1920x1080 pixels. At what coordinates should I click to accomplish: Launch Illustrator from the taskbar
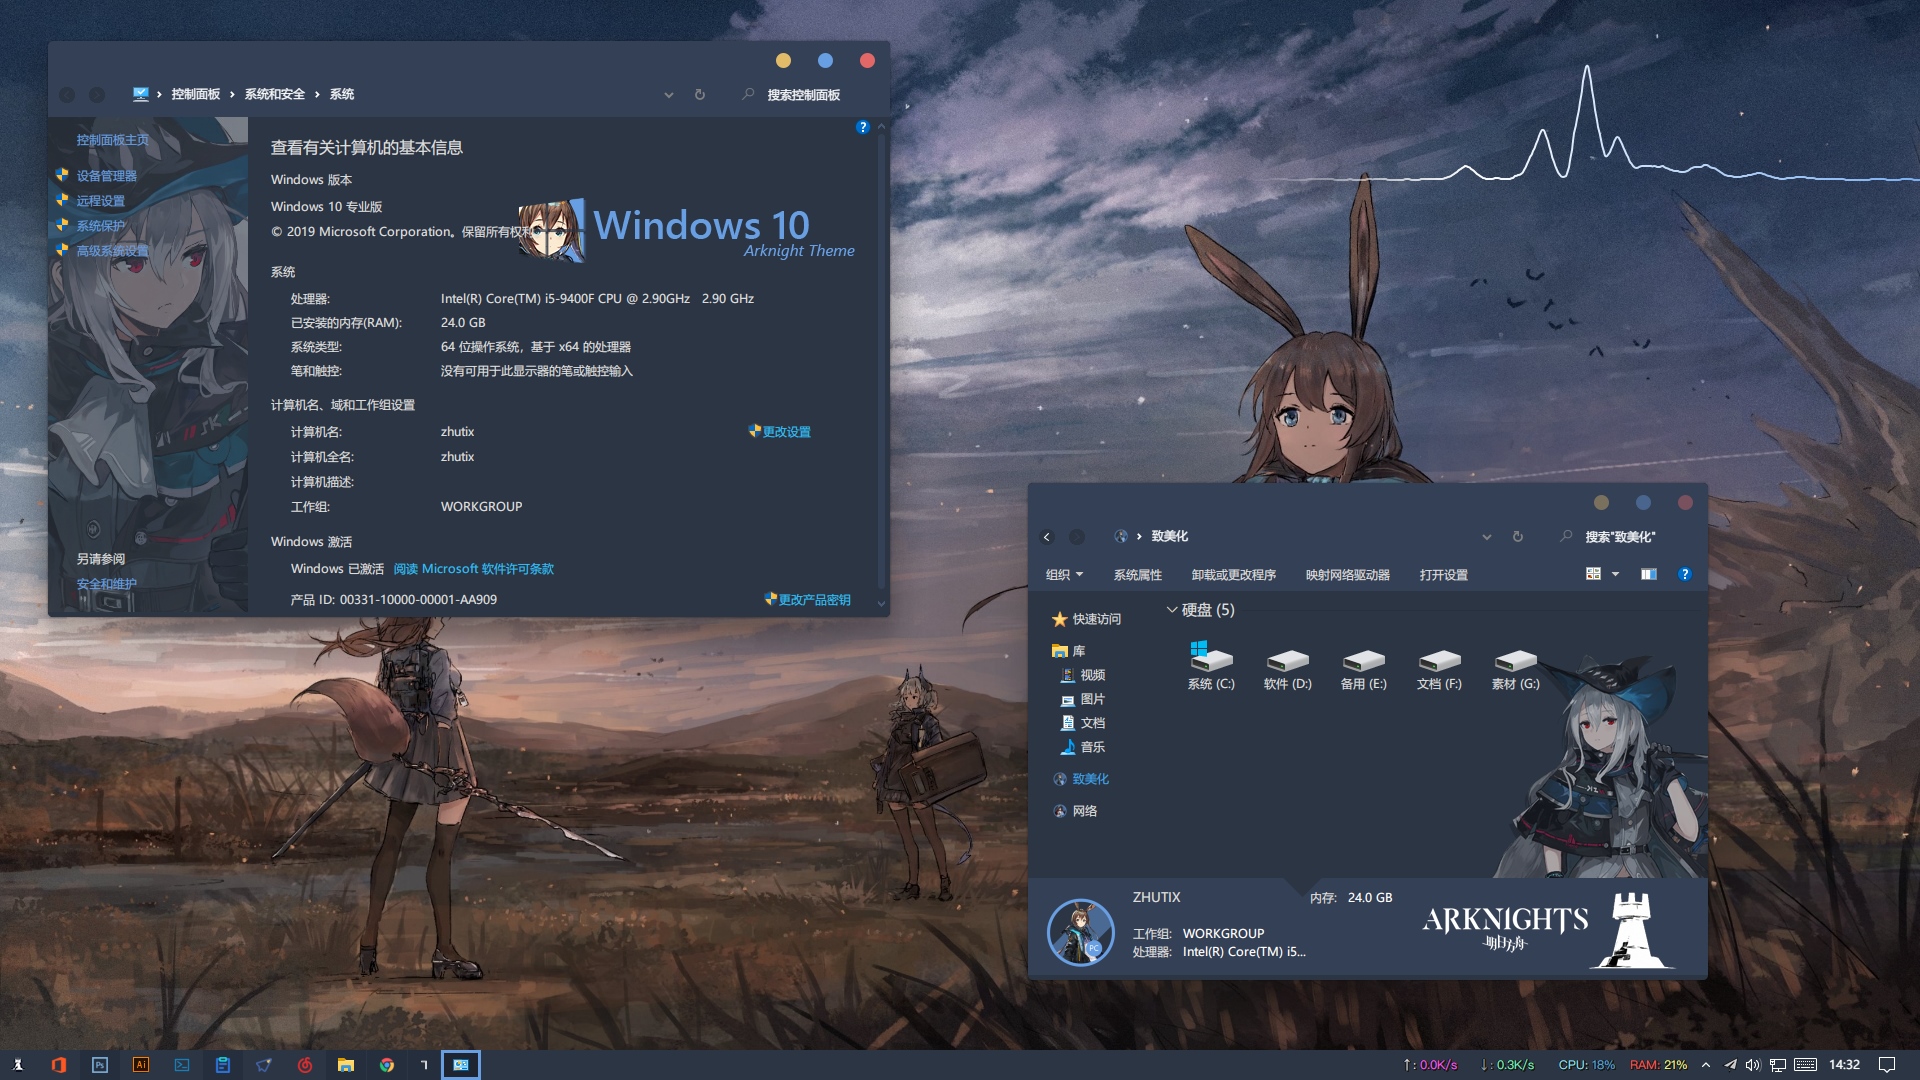click(141, 1065)
